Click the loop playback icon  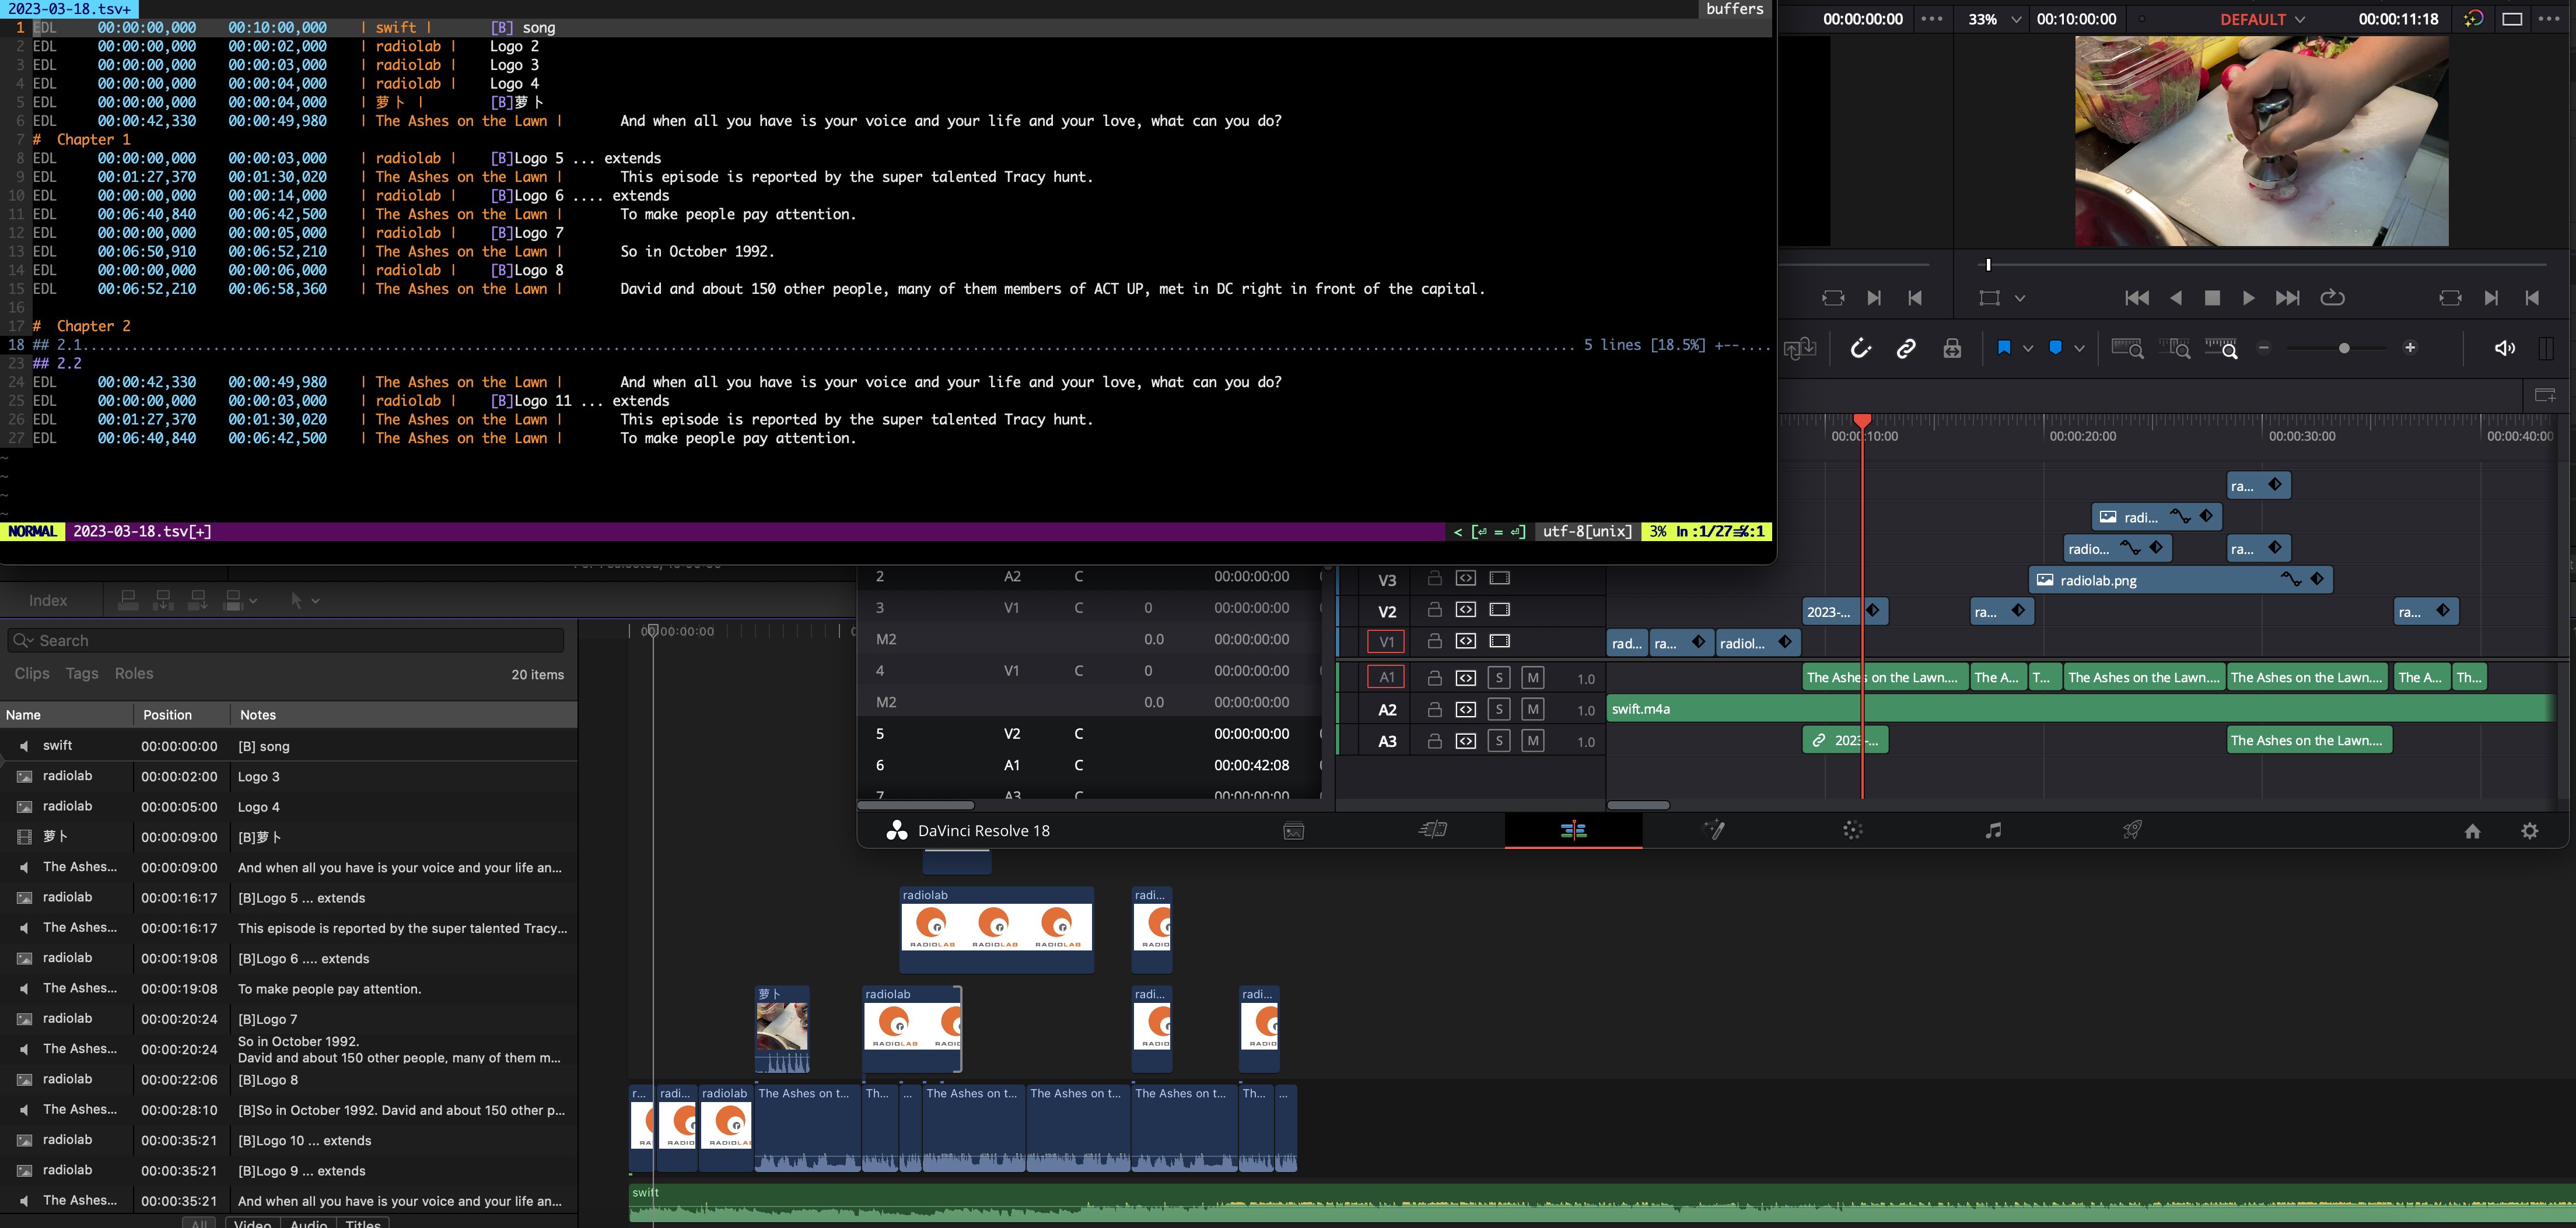click(2332, 298)
